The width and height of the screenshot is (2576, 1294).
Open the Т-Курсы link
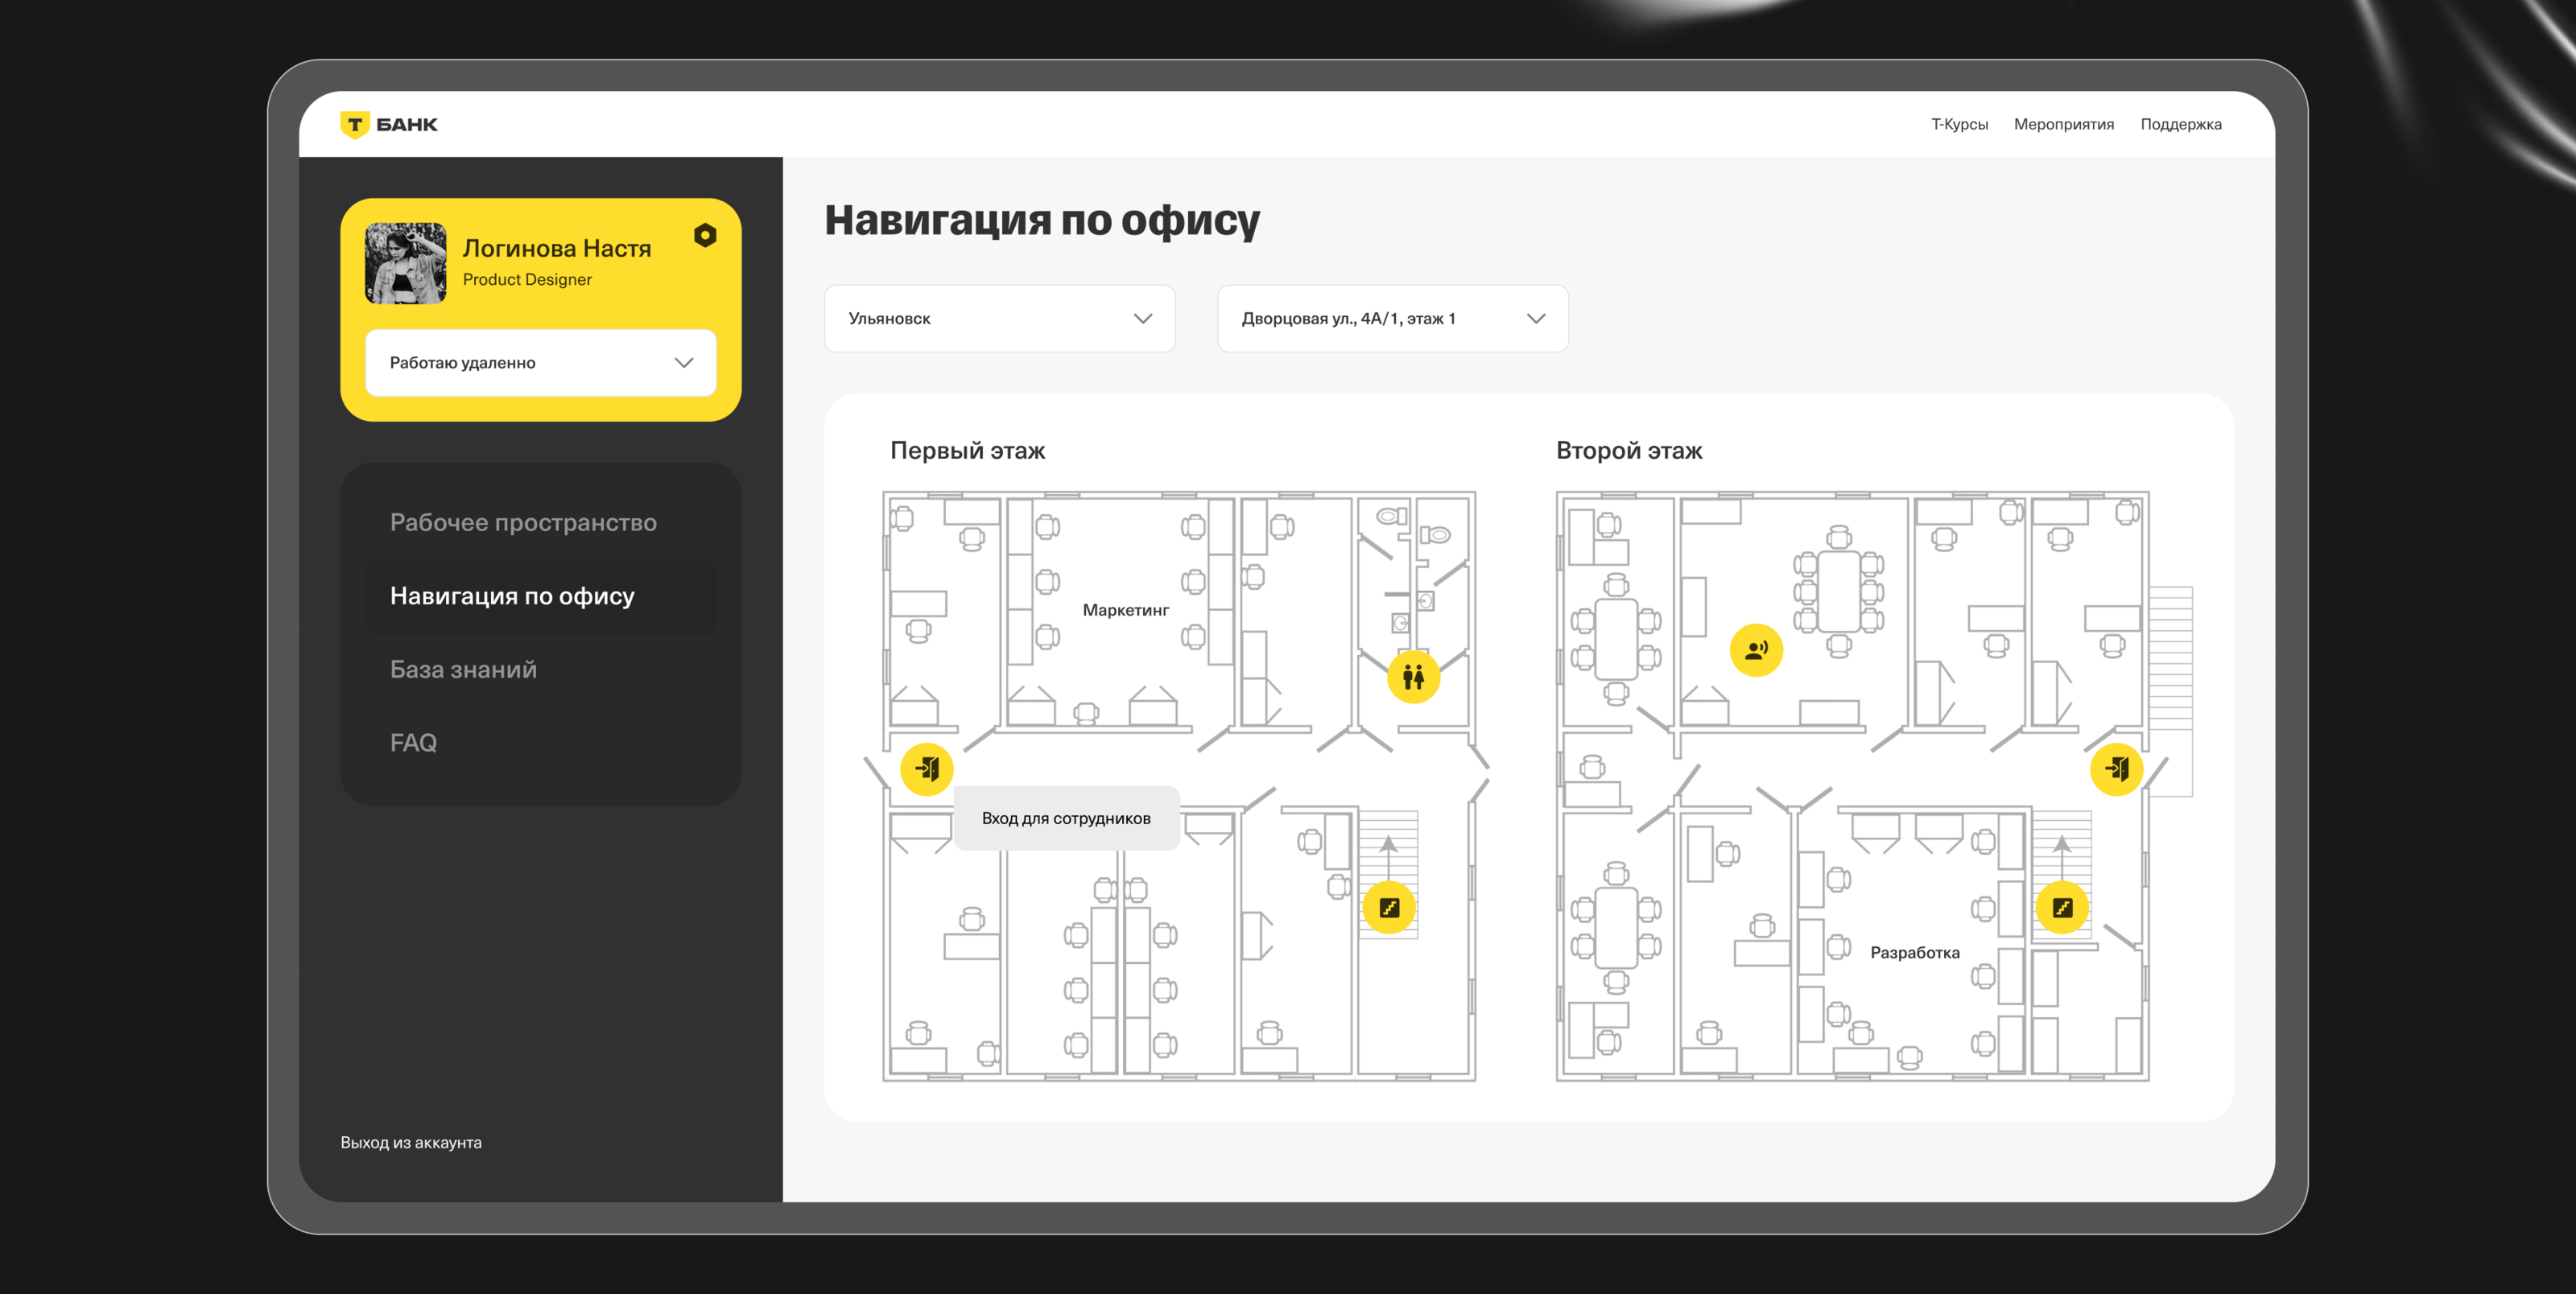1958,124
